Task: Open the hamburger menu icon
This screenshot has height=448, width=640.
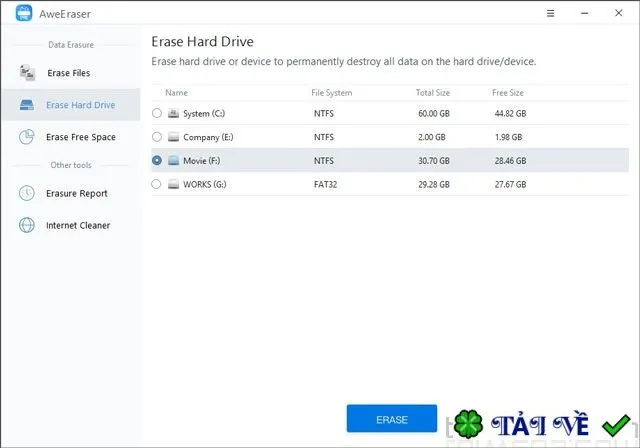Action: [551, 13]
